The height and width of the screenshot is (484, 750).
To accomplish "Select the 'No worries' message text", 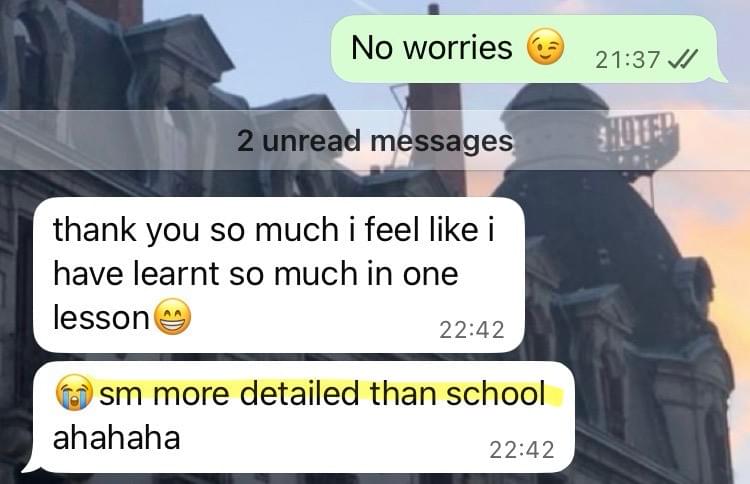I will point(431,48).
